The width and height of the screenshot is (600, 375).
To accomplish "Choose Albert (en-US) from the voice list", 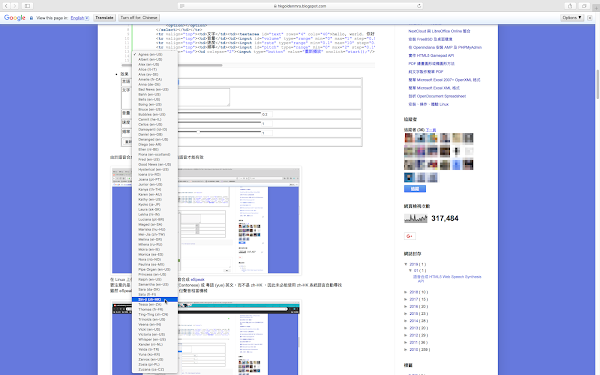I will [x=155, y=59].
